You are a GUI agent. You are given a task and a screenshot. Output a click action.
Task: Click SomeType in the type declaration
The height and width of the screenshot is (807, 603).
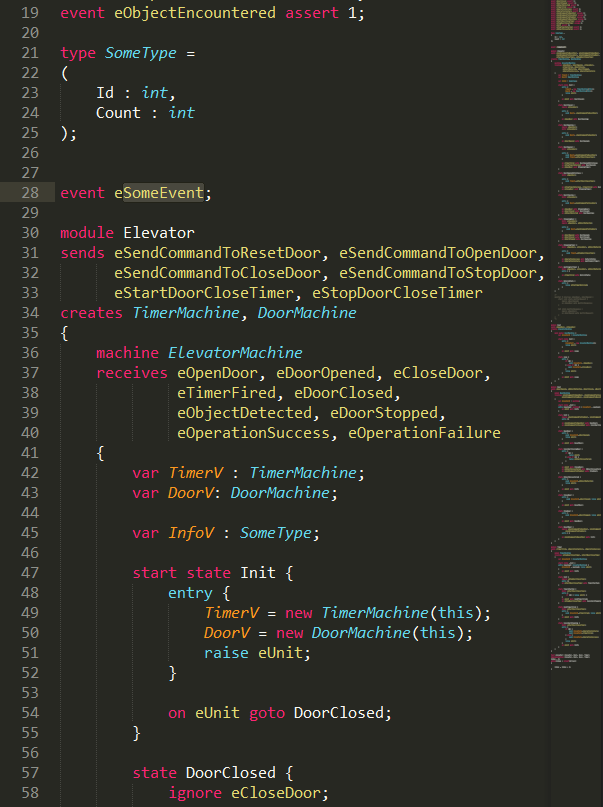(x=141, y=53)
